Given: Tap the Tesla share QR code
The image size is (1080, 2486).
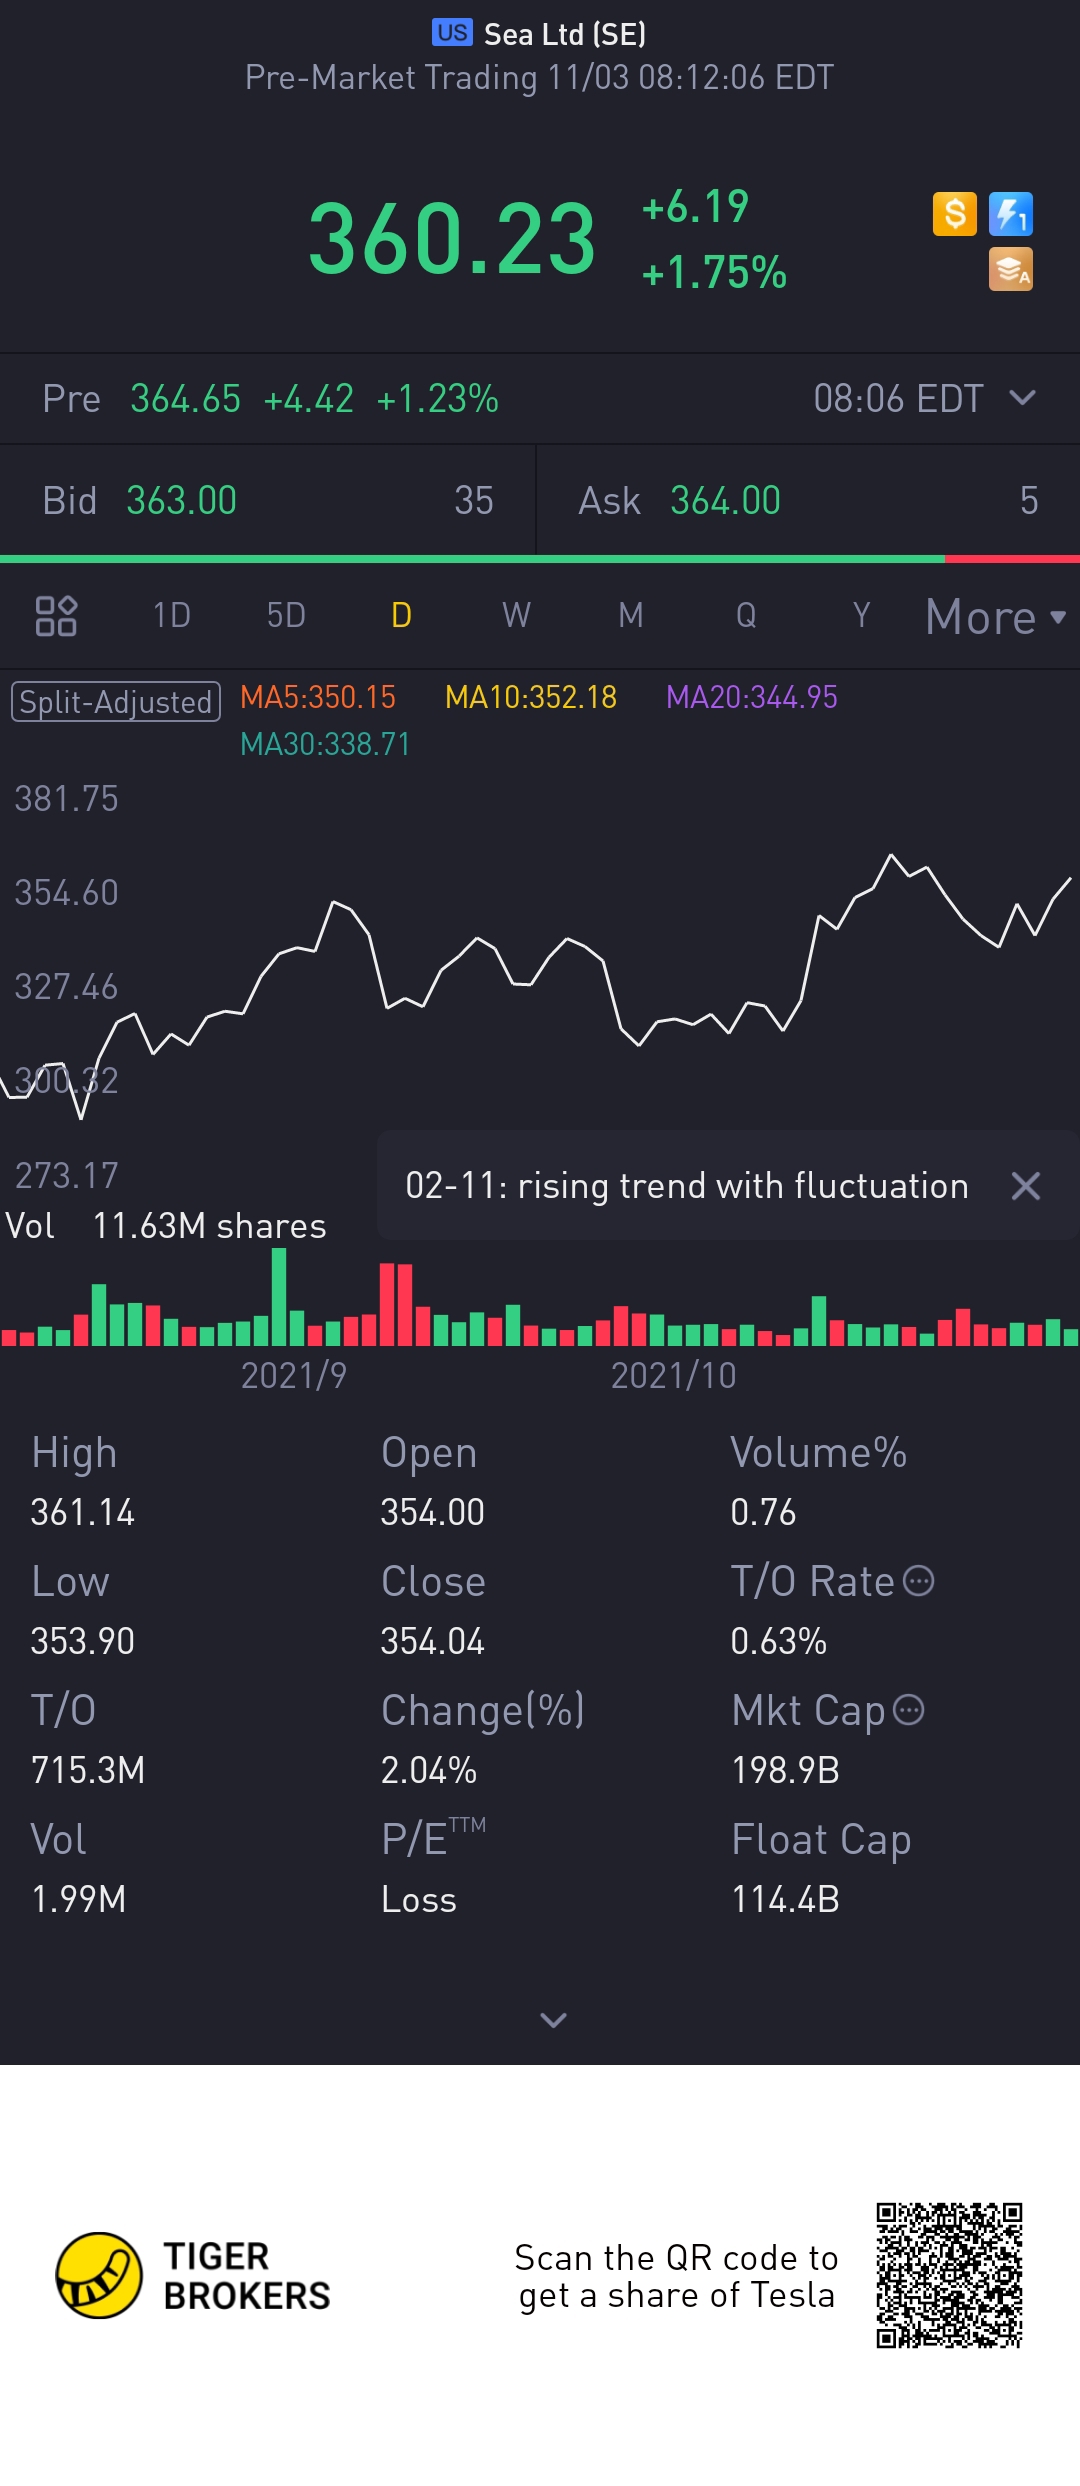Looking at the screenshot, I should click(949, 2275).
